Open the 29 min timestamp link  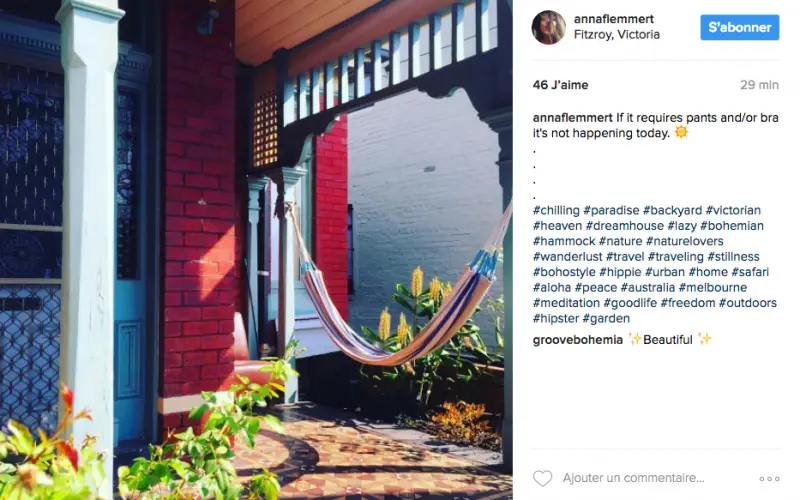pyautogui.click(x=759, y=85)
